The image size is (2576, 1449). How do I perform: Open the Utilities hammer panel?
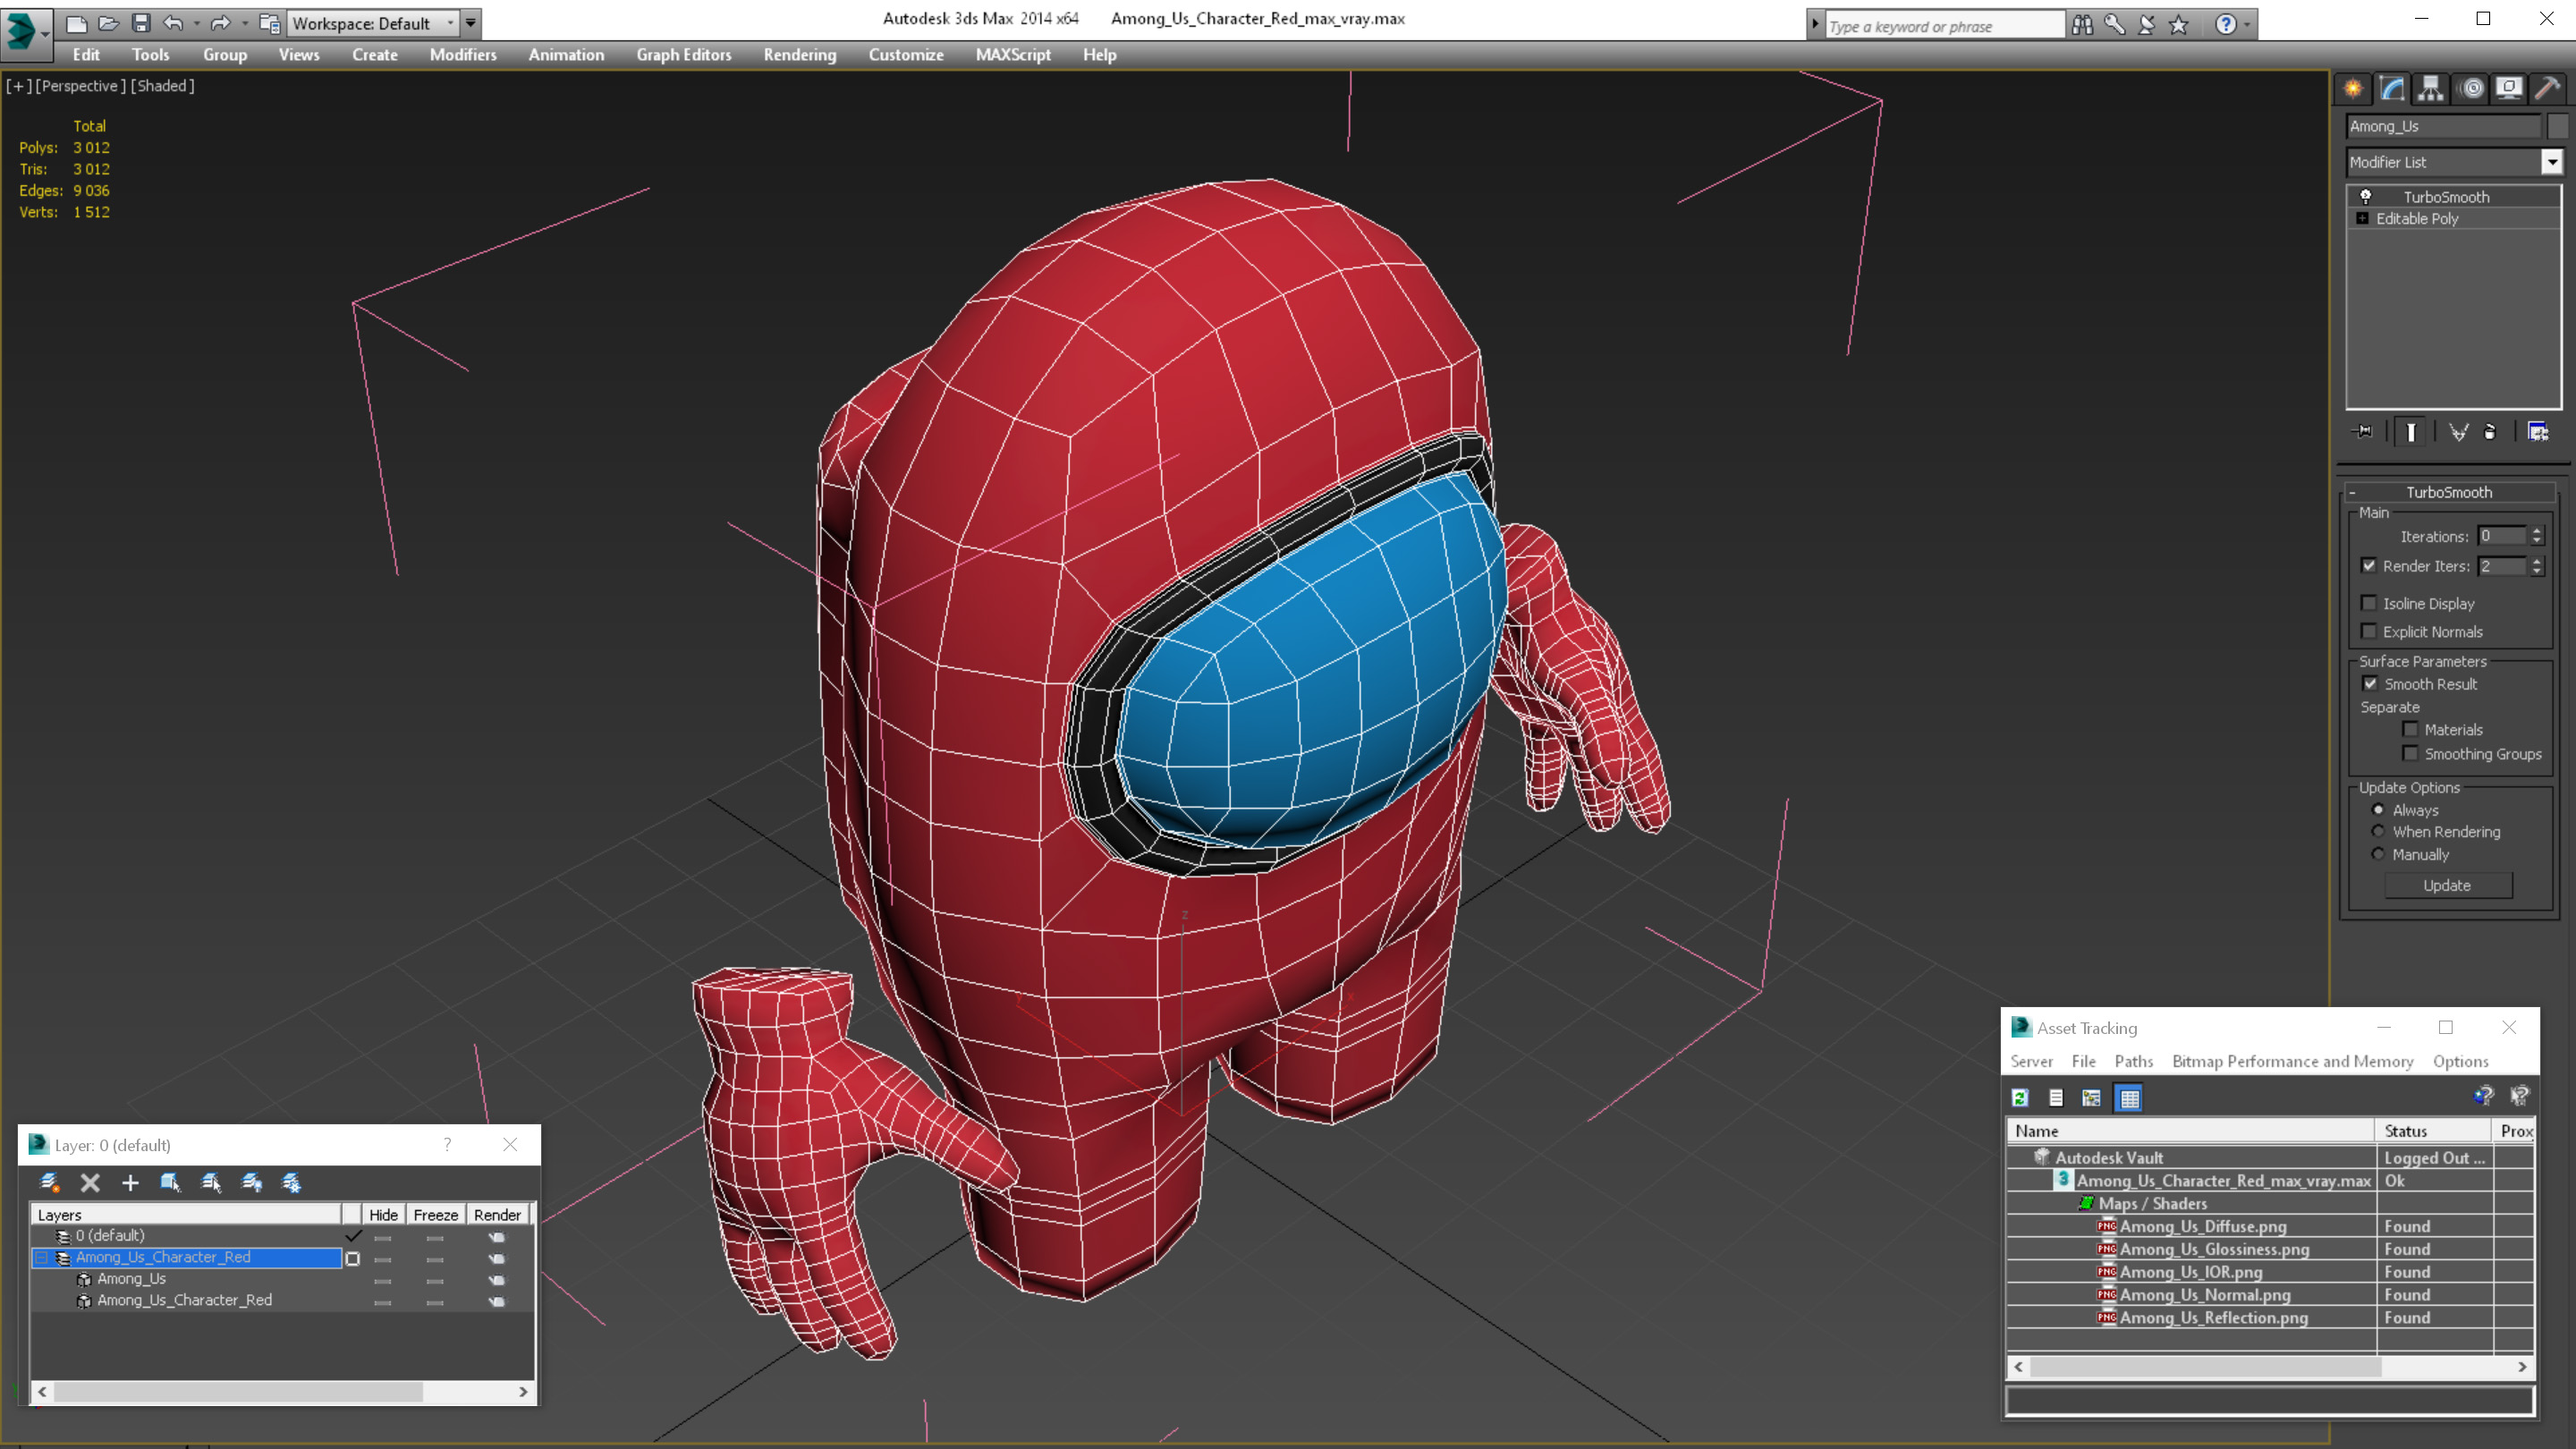2547,88
